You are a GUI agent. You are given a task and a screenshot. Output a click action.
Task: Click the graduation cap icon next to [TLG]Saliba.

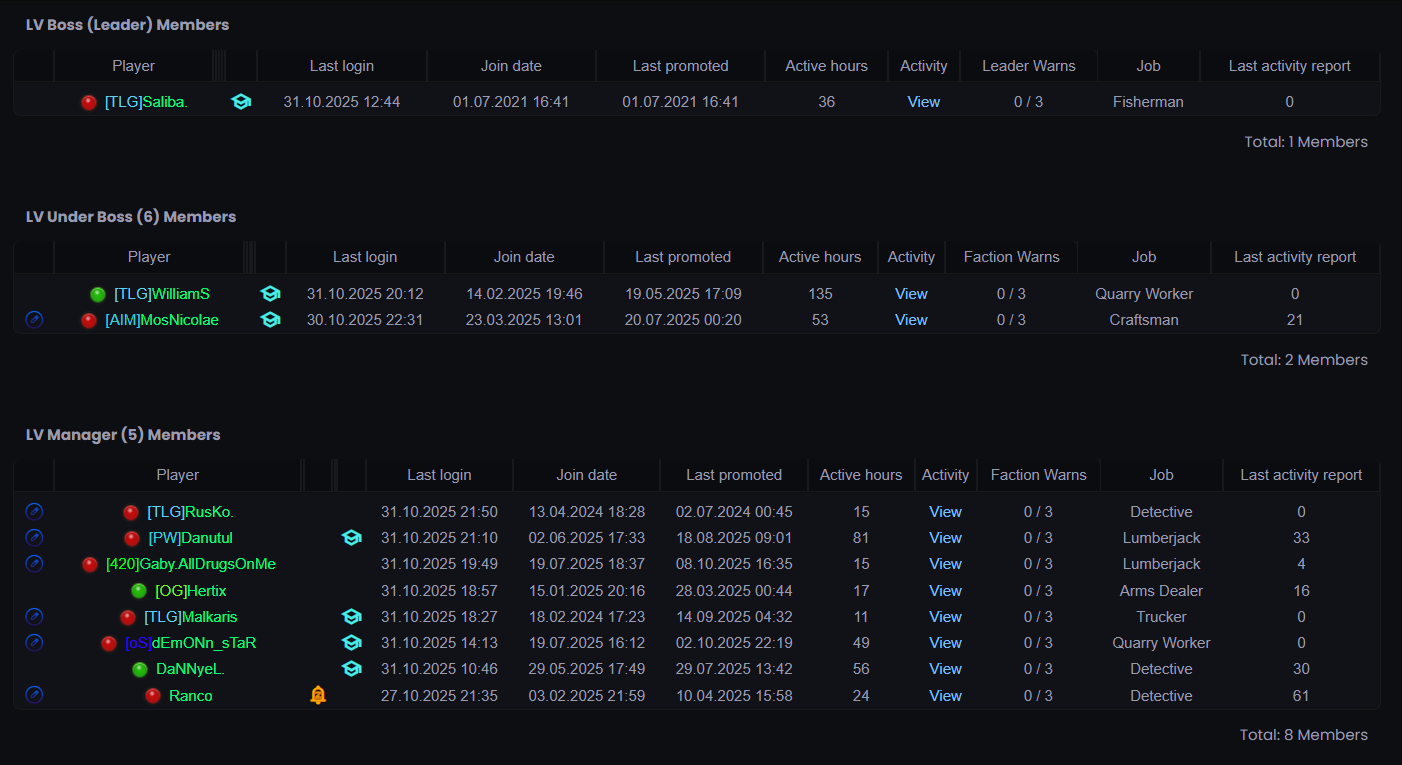point(241,102)
